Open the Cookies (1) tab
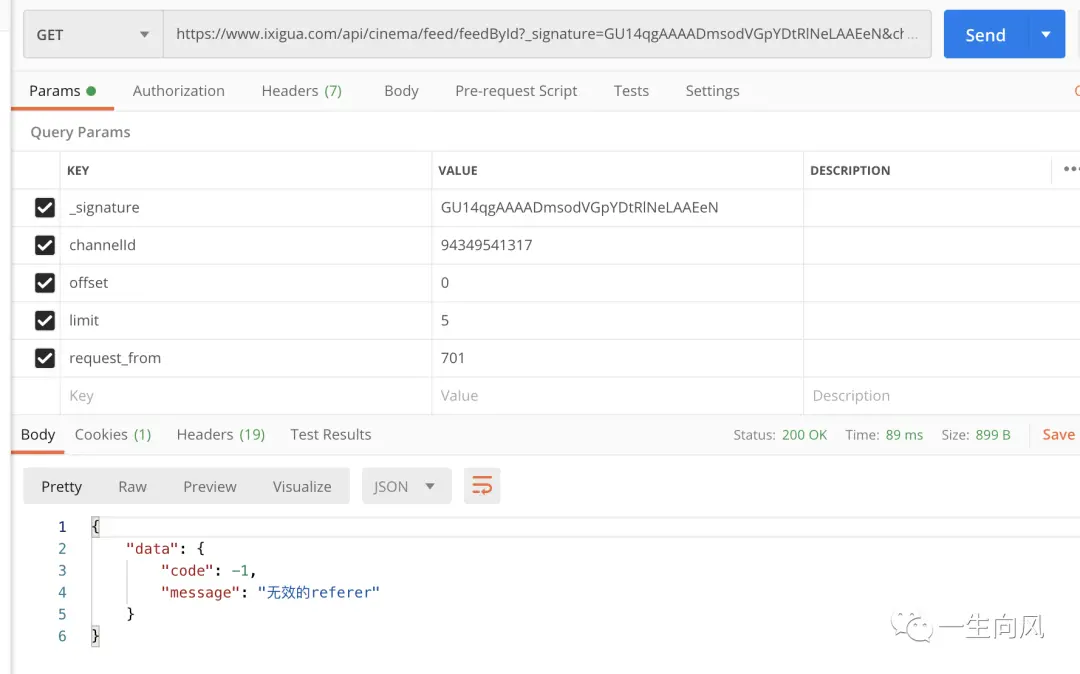Screen dimensions: 1080x674 pos(113,434)
